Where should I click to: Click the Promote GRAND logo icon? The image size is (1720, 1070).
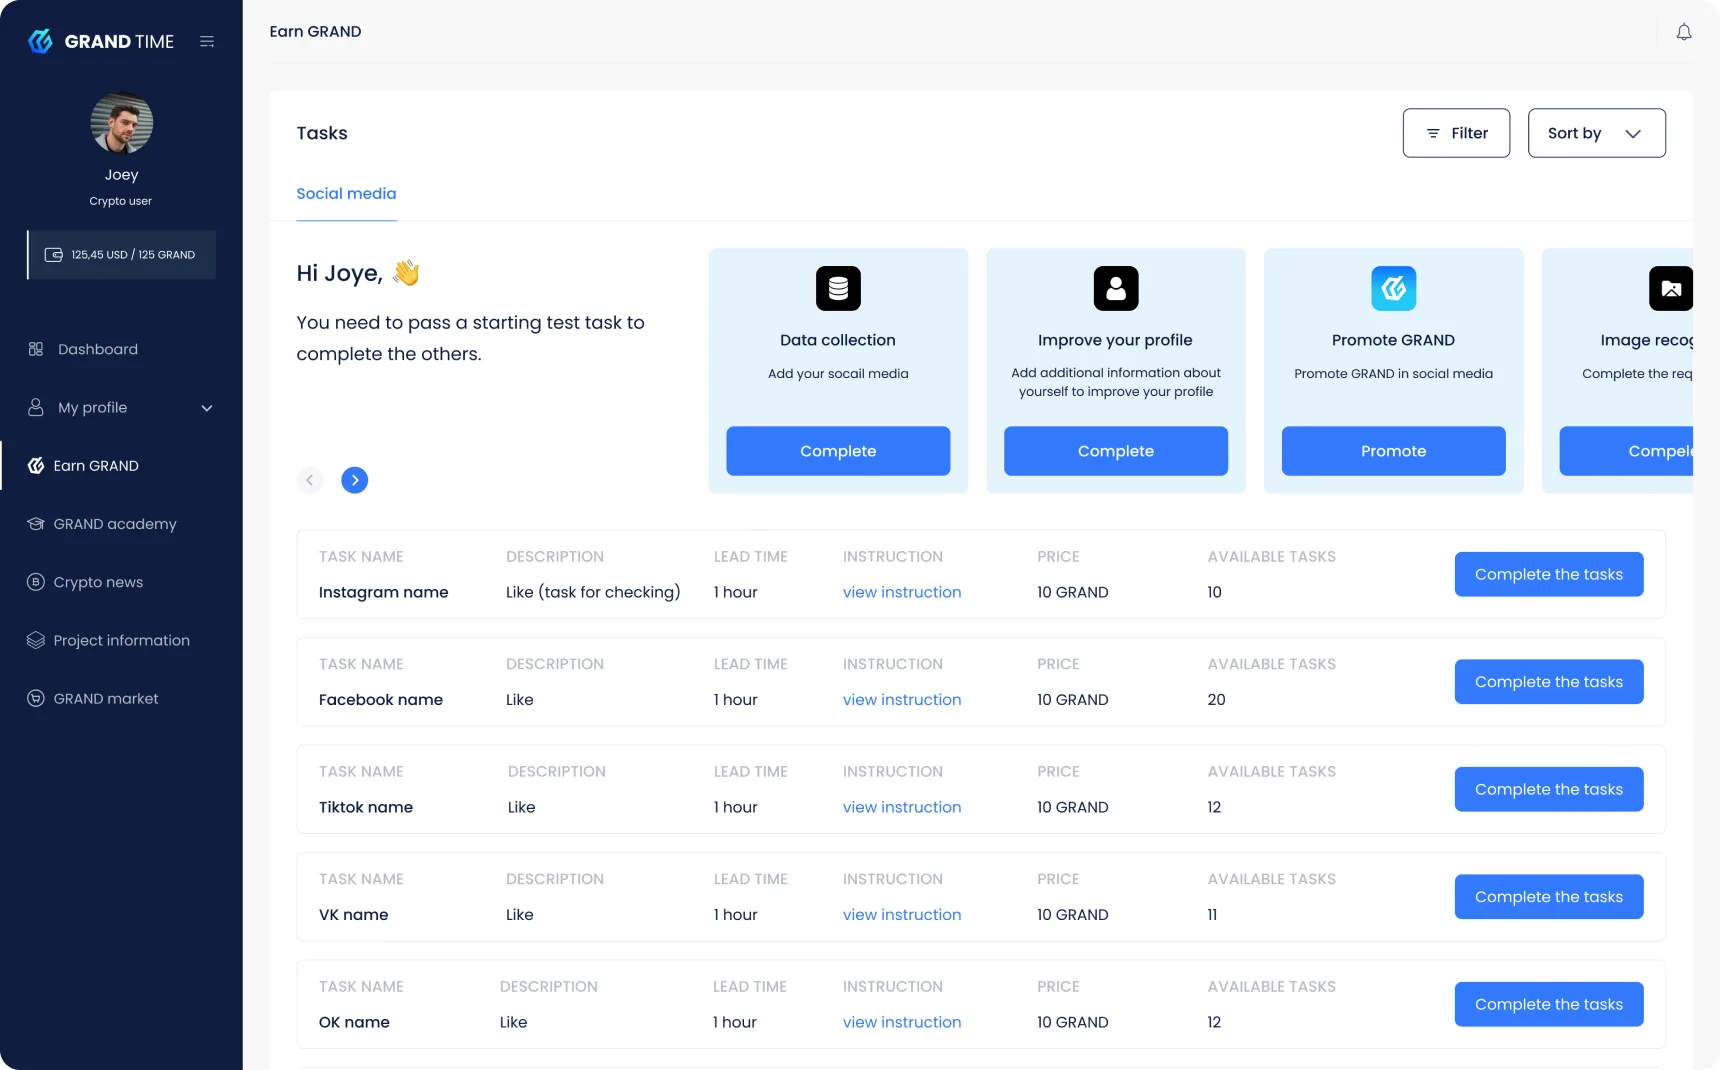click(x=1394, y=289)
